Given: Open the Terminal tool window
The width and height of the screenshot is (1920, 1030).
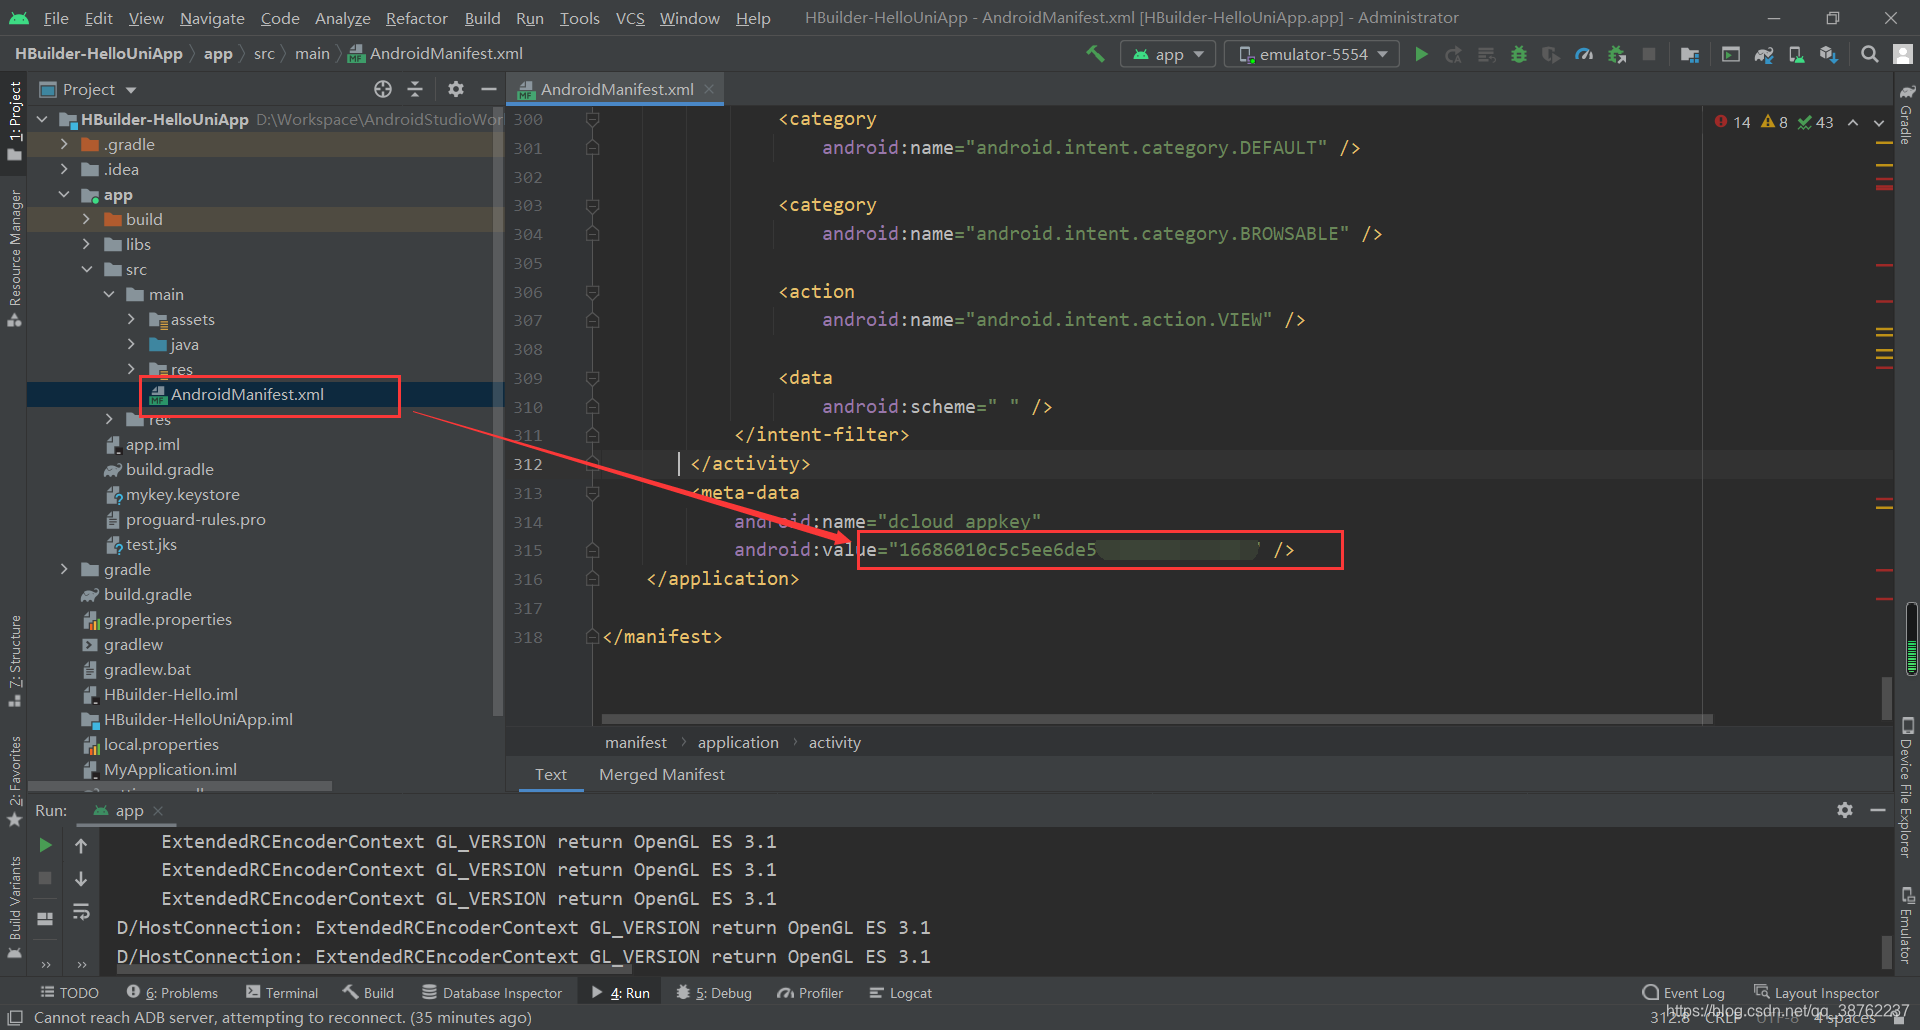Looking at the screenshot, I should pyautogui.click(x=281, y=993).
